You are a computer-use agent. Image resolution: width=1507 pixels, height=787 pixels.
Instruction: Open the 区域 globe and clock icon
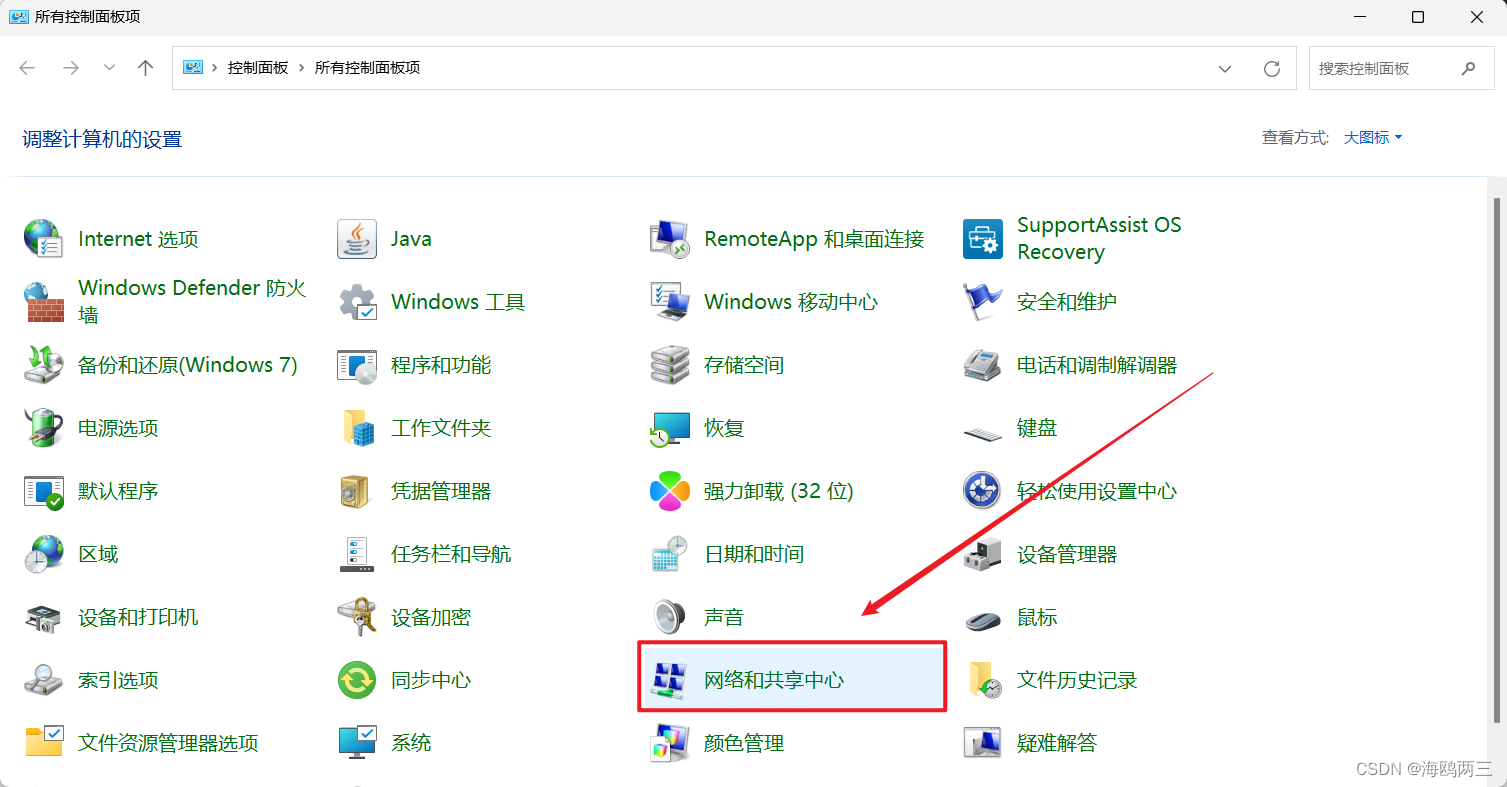pyautogui.click(x=43, y=554)
